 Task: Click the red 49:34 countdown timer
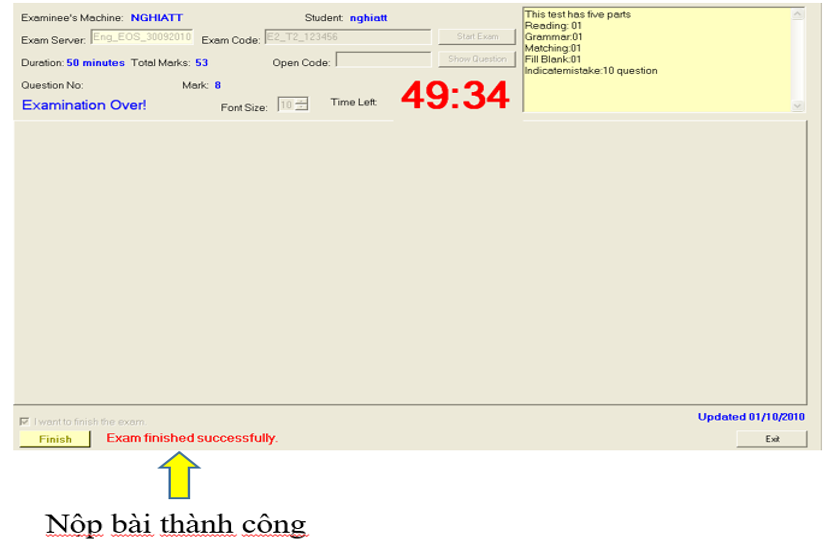455,95
